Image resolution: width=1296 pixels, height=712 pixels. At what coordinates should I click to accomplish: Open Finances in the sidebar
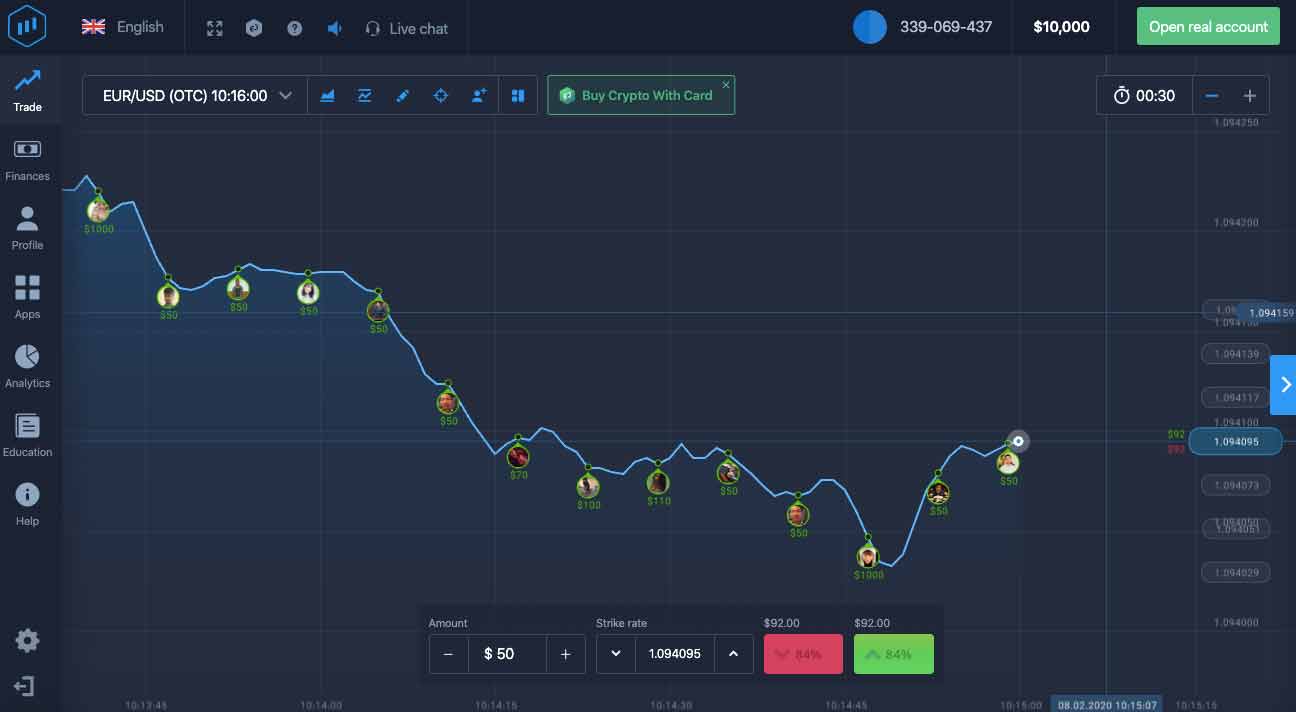click(27, 156)
